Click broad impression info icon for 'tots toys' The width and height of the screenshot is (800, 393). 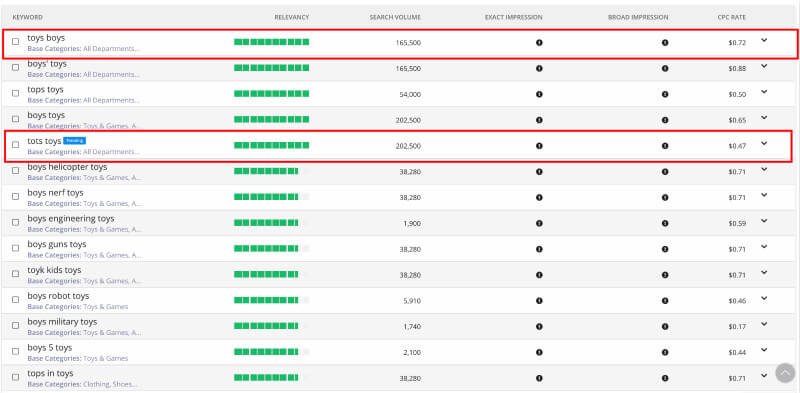(x=665, y=146)
